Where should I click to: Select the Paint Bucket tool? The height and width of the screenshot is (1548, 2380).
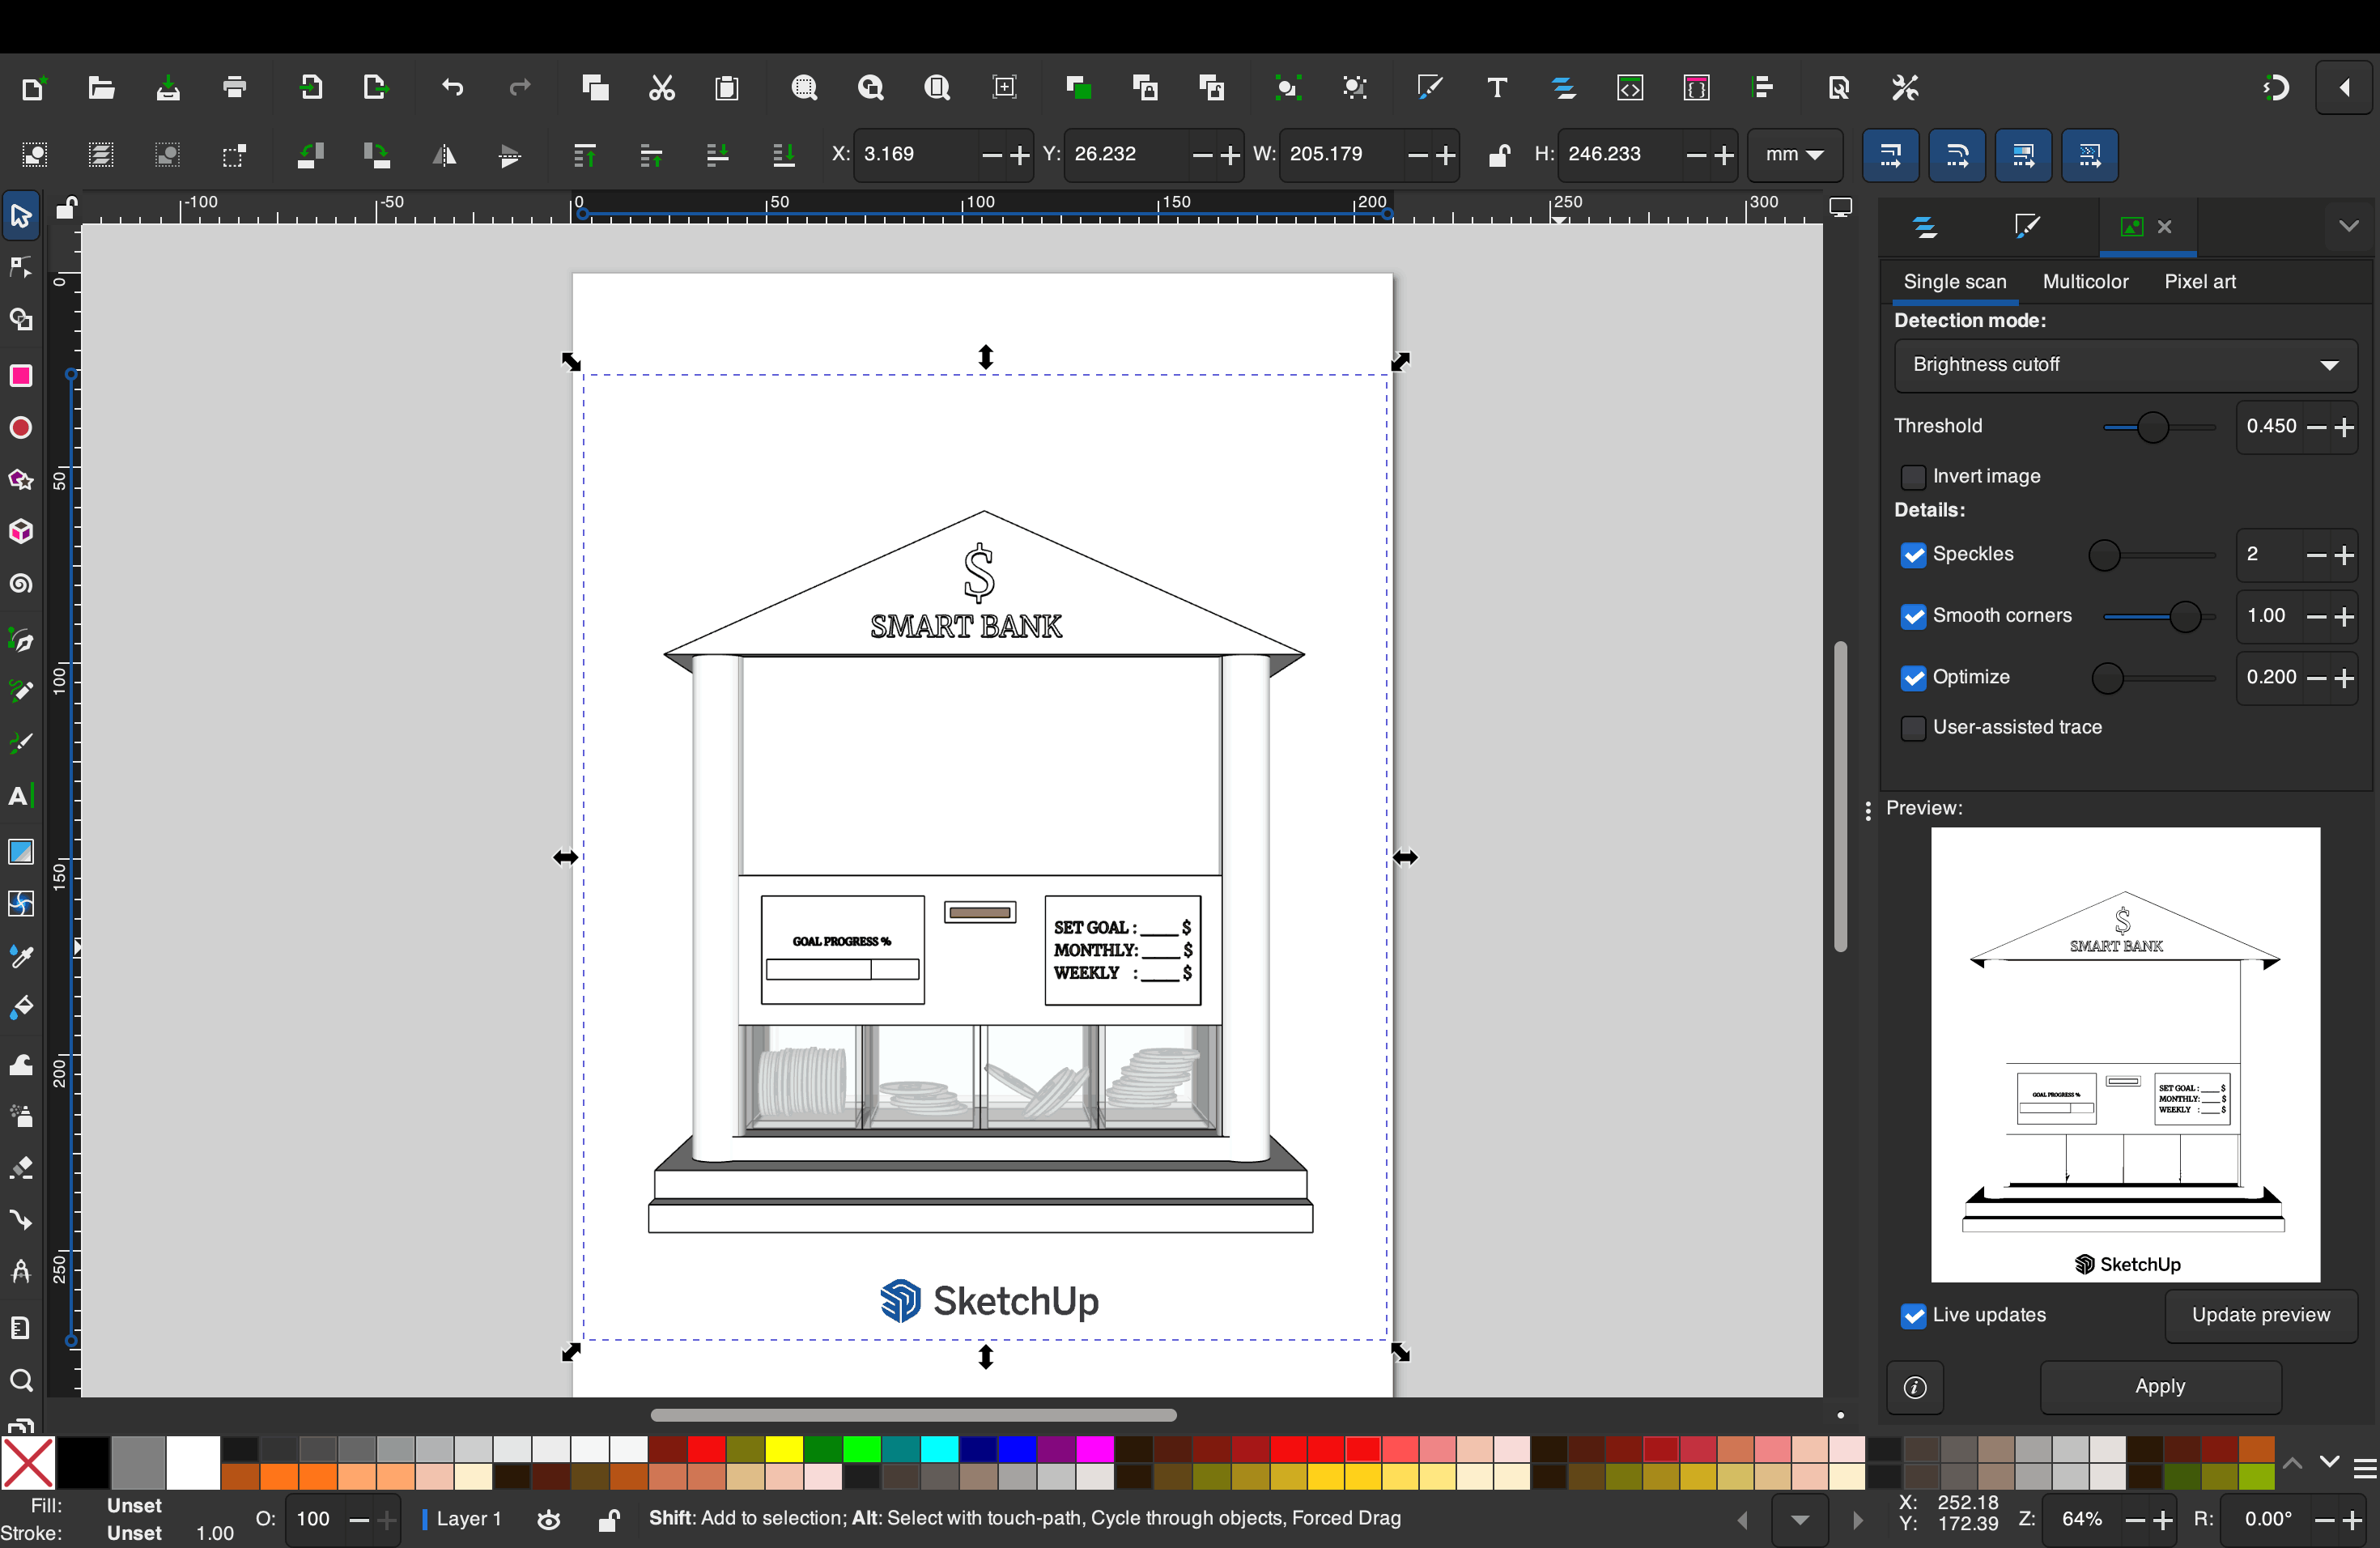21,1008
